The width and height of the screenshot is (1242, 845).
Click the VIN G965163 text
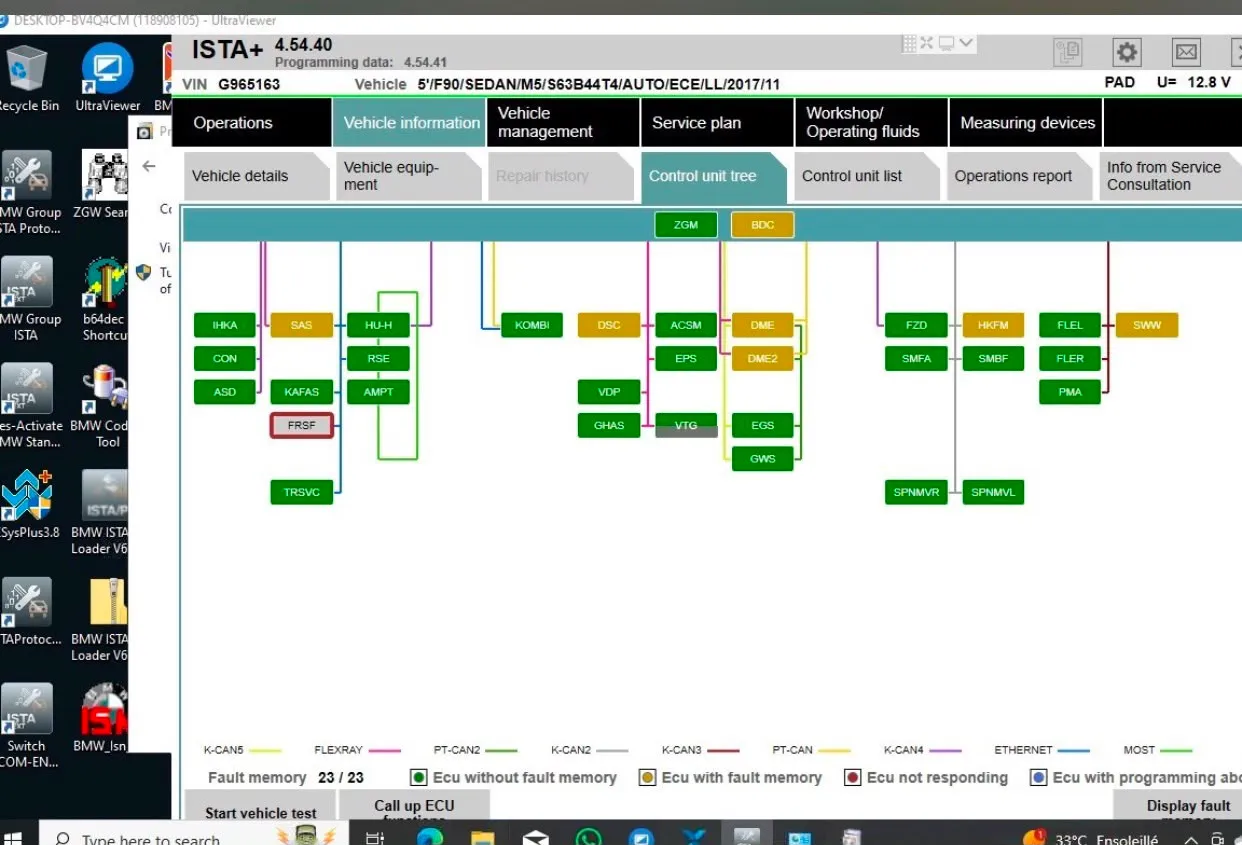(231, 84)
